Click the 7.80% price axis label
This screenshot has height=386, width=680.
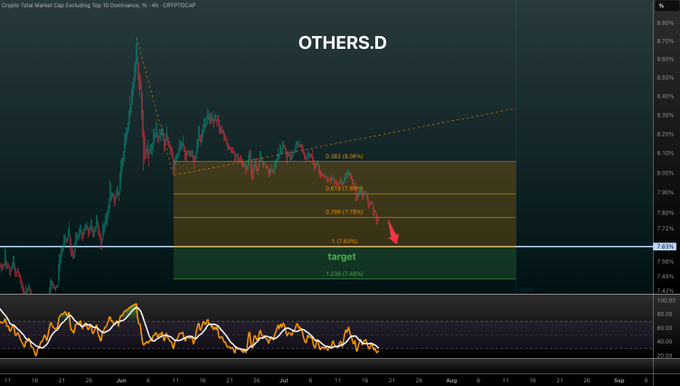point(665,213)
